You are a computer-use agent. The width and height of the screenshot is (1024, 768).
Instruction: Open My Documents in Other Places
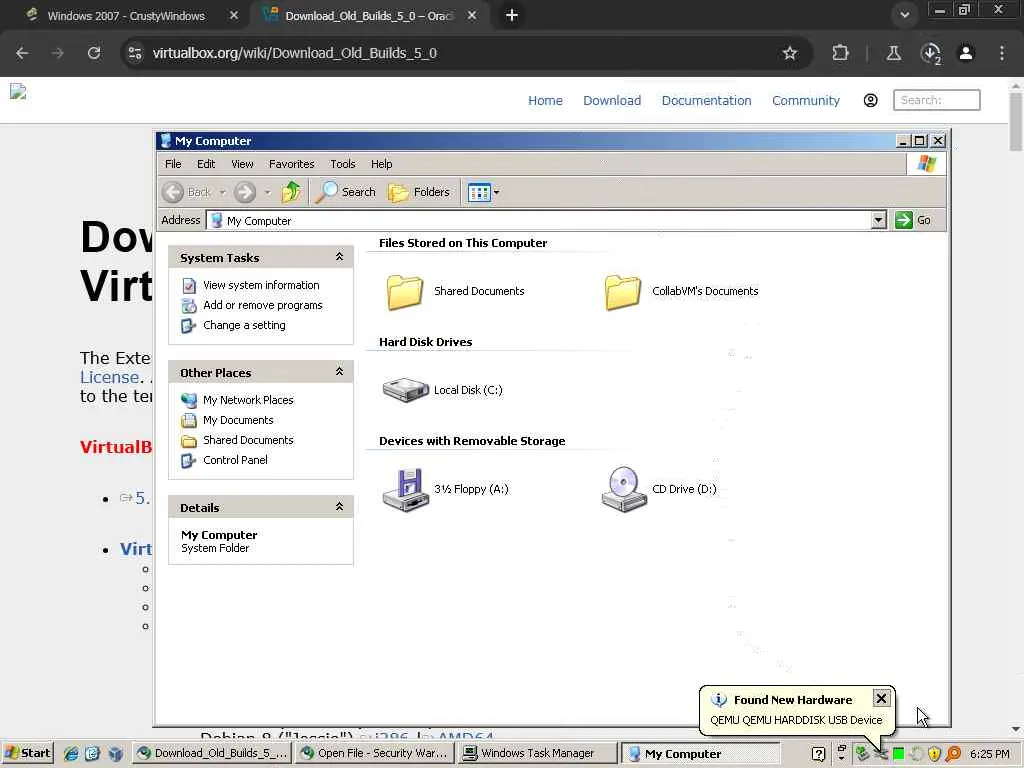pyautogui.click(x=238, y=420)
